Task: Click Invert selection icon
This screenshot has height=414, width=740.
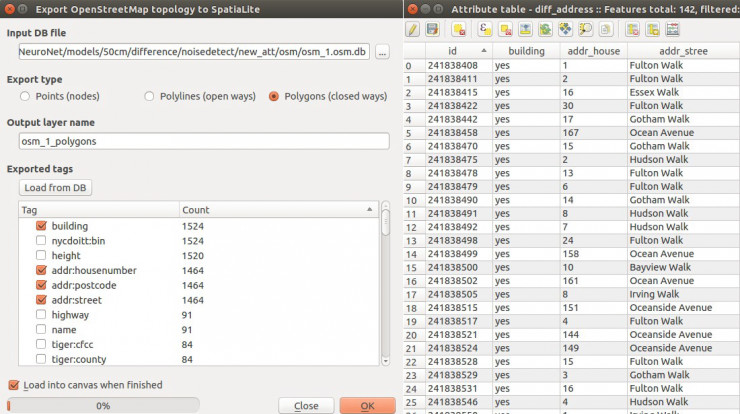Action: point(545,29)
